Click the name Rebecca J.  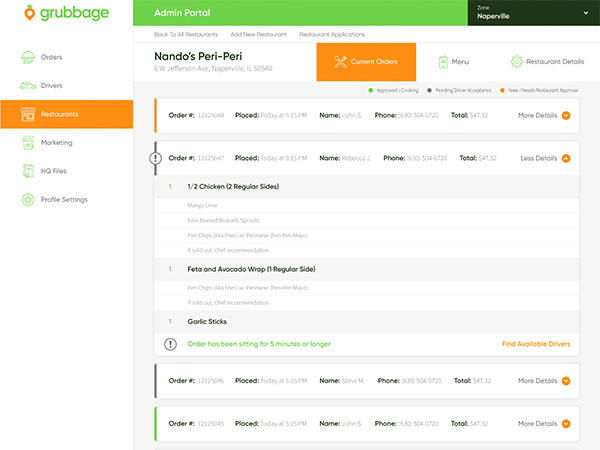coord(356,158)
